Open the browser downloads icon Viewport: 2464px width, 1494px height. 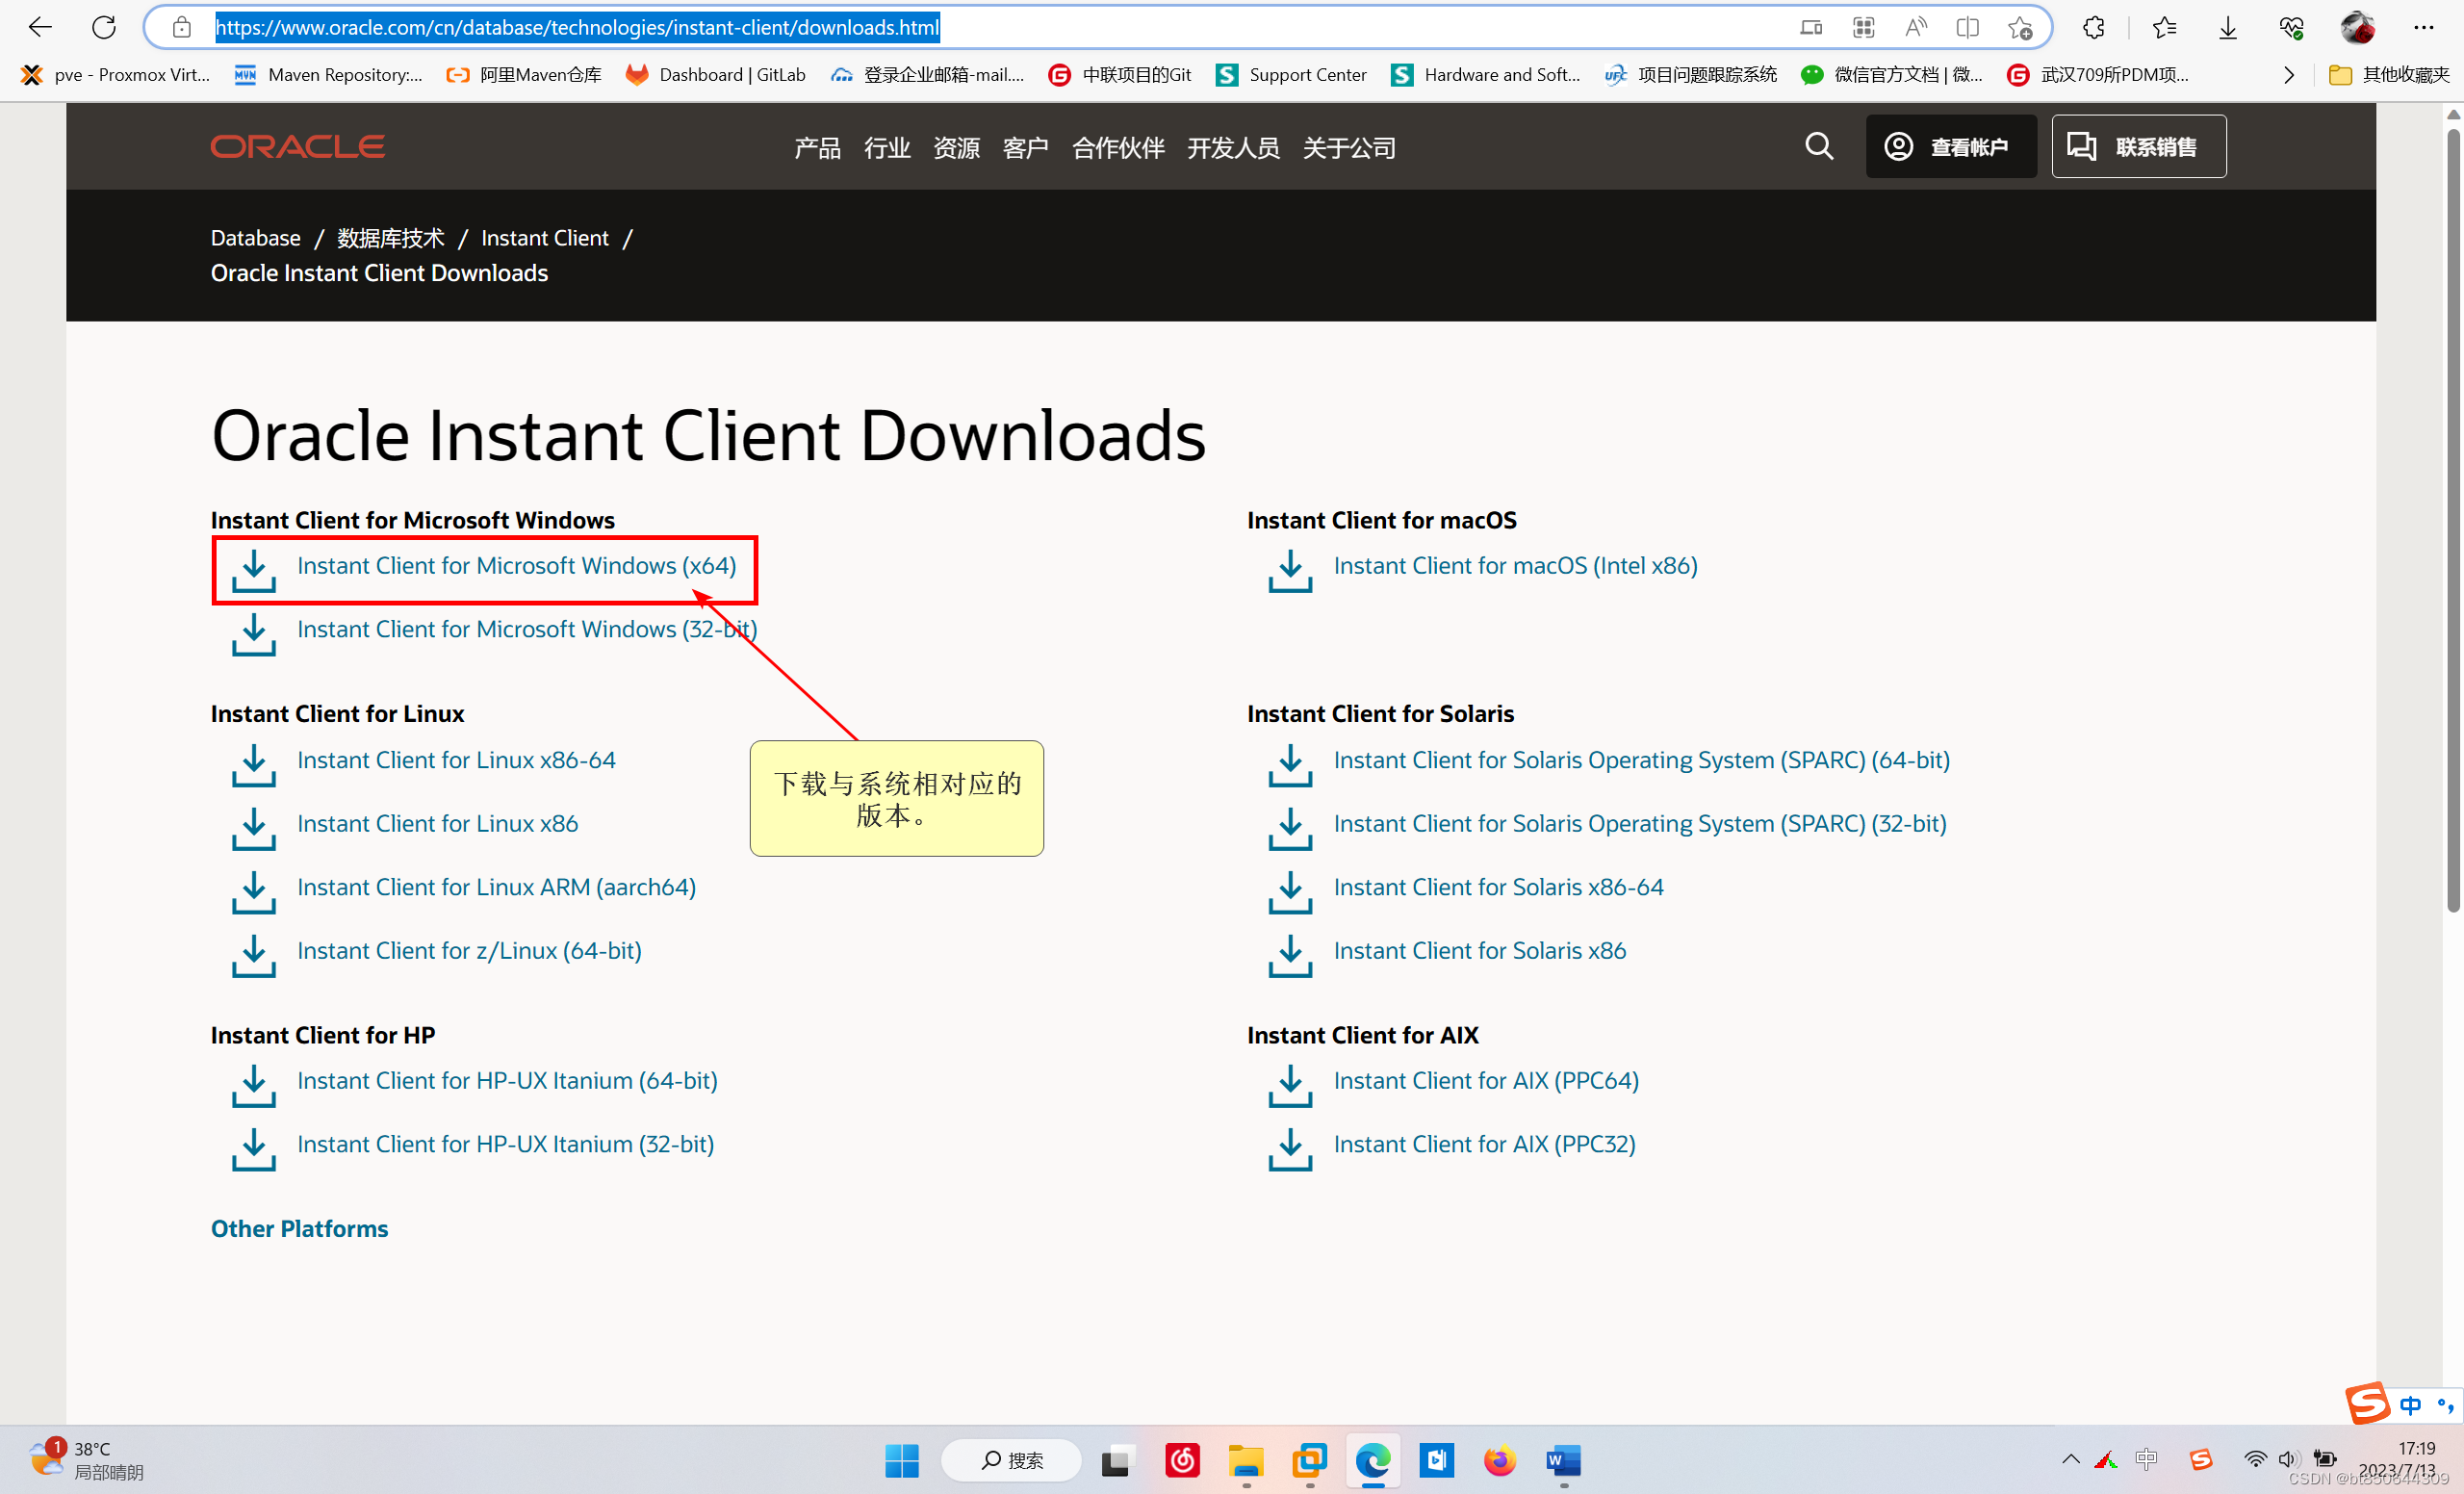point(2227,27)
